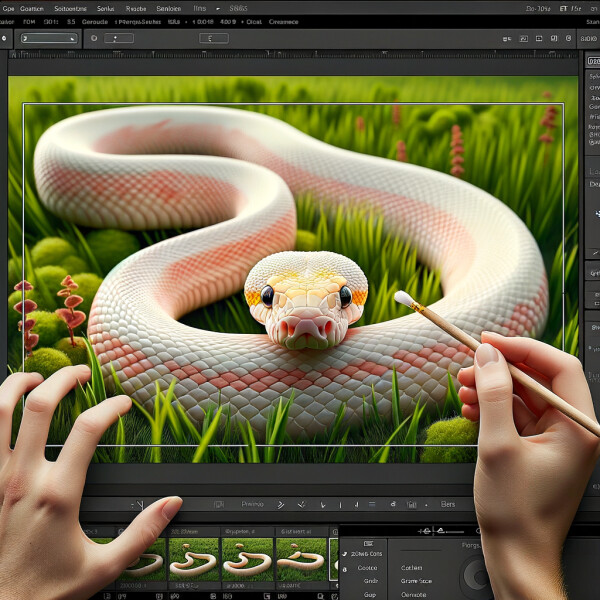Select the fourth snake thumbnail in the filmstrip
600x600 pixels.
[x=302, y=561]
